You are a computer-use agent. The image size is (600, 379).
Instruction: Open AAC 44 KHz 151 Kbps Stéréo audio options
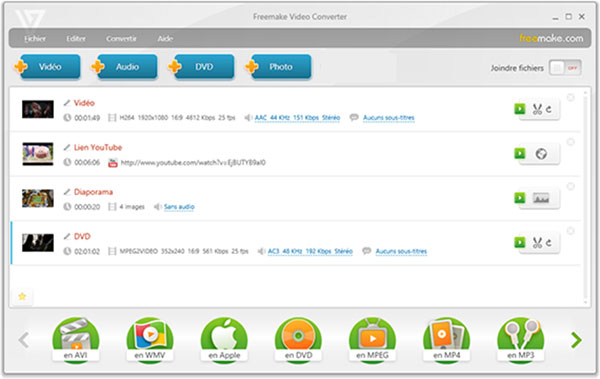297,118
